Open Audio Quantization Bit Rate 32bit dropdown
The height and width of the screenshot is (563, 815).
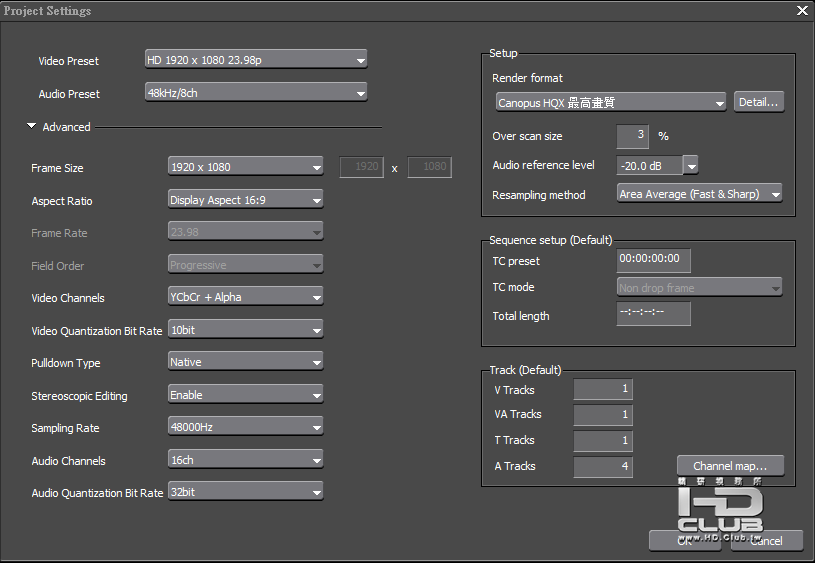coord(245,492)
